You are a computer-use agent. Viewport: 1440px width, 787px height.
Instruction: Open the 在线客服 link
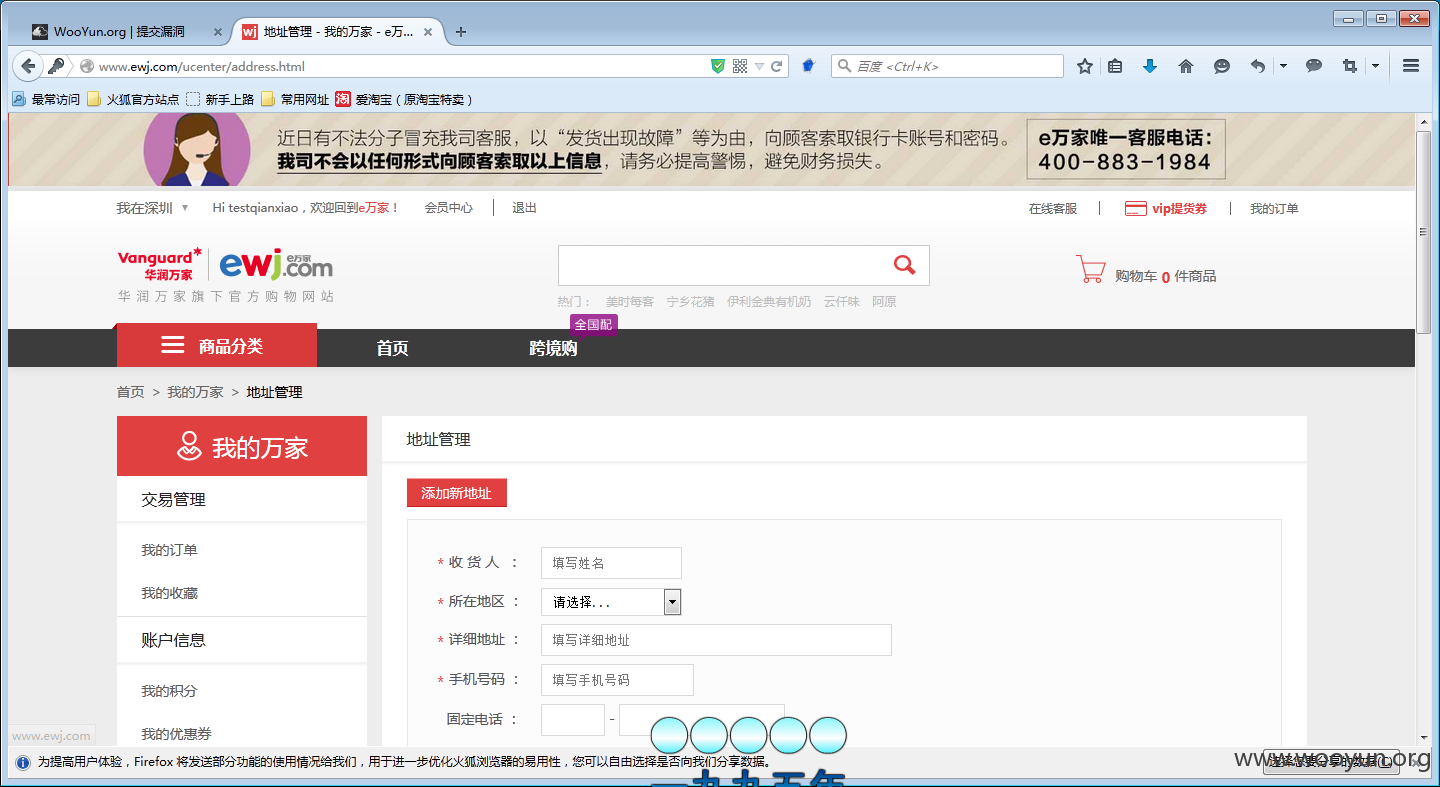click(1053, 209)
